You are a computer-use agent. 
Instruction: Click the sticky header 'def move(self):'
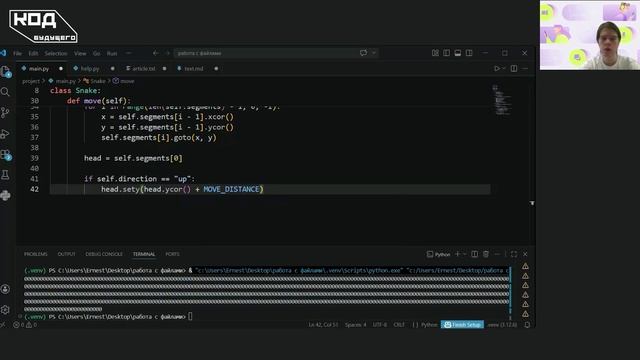tap(99, 101)
